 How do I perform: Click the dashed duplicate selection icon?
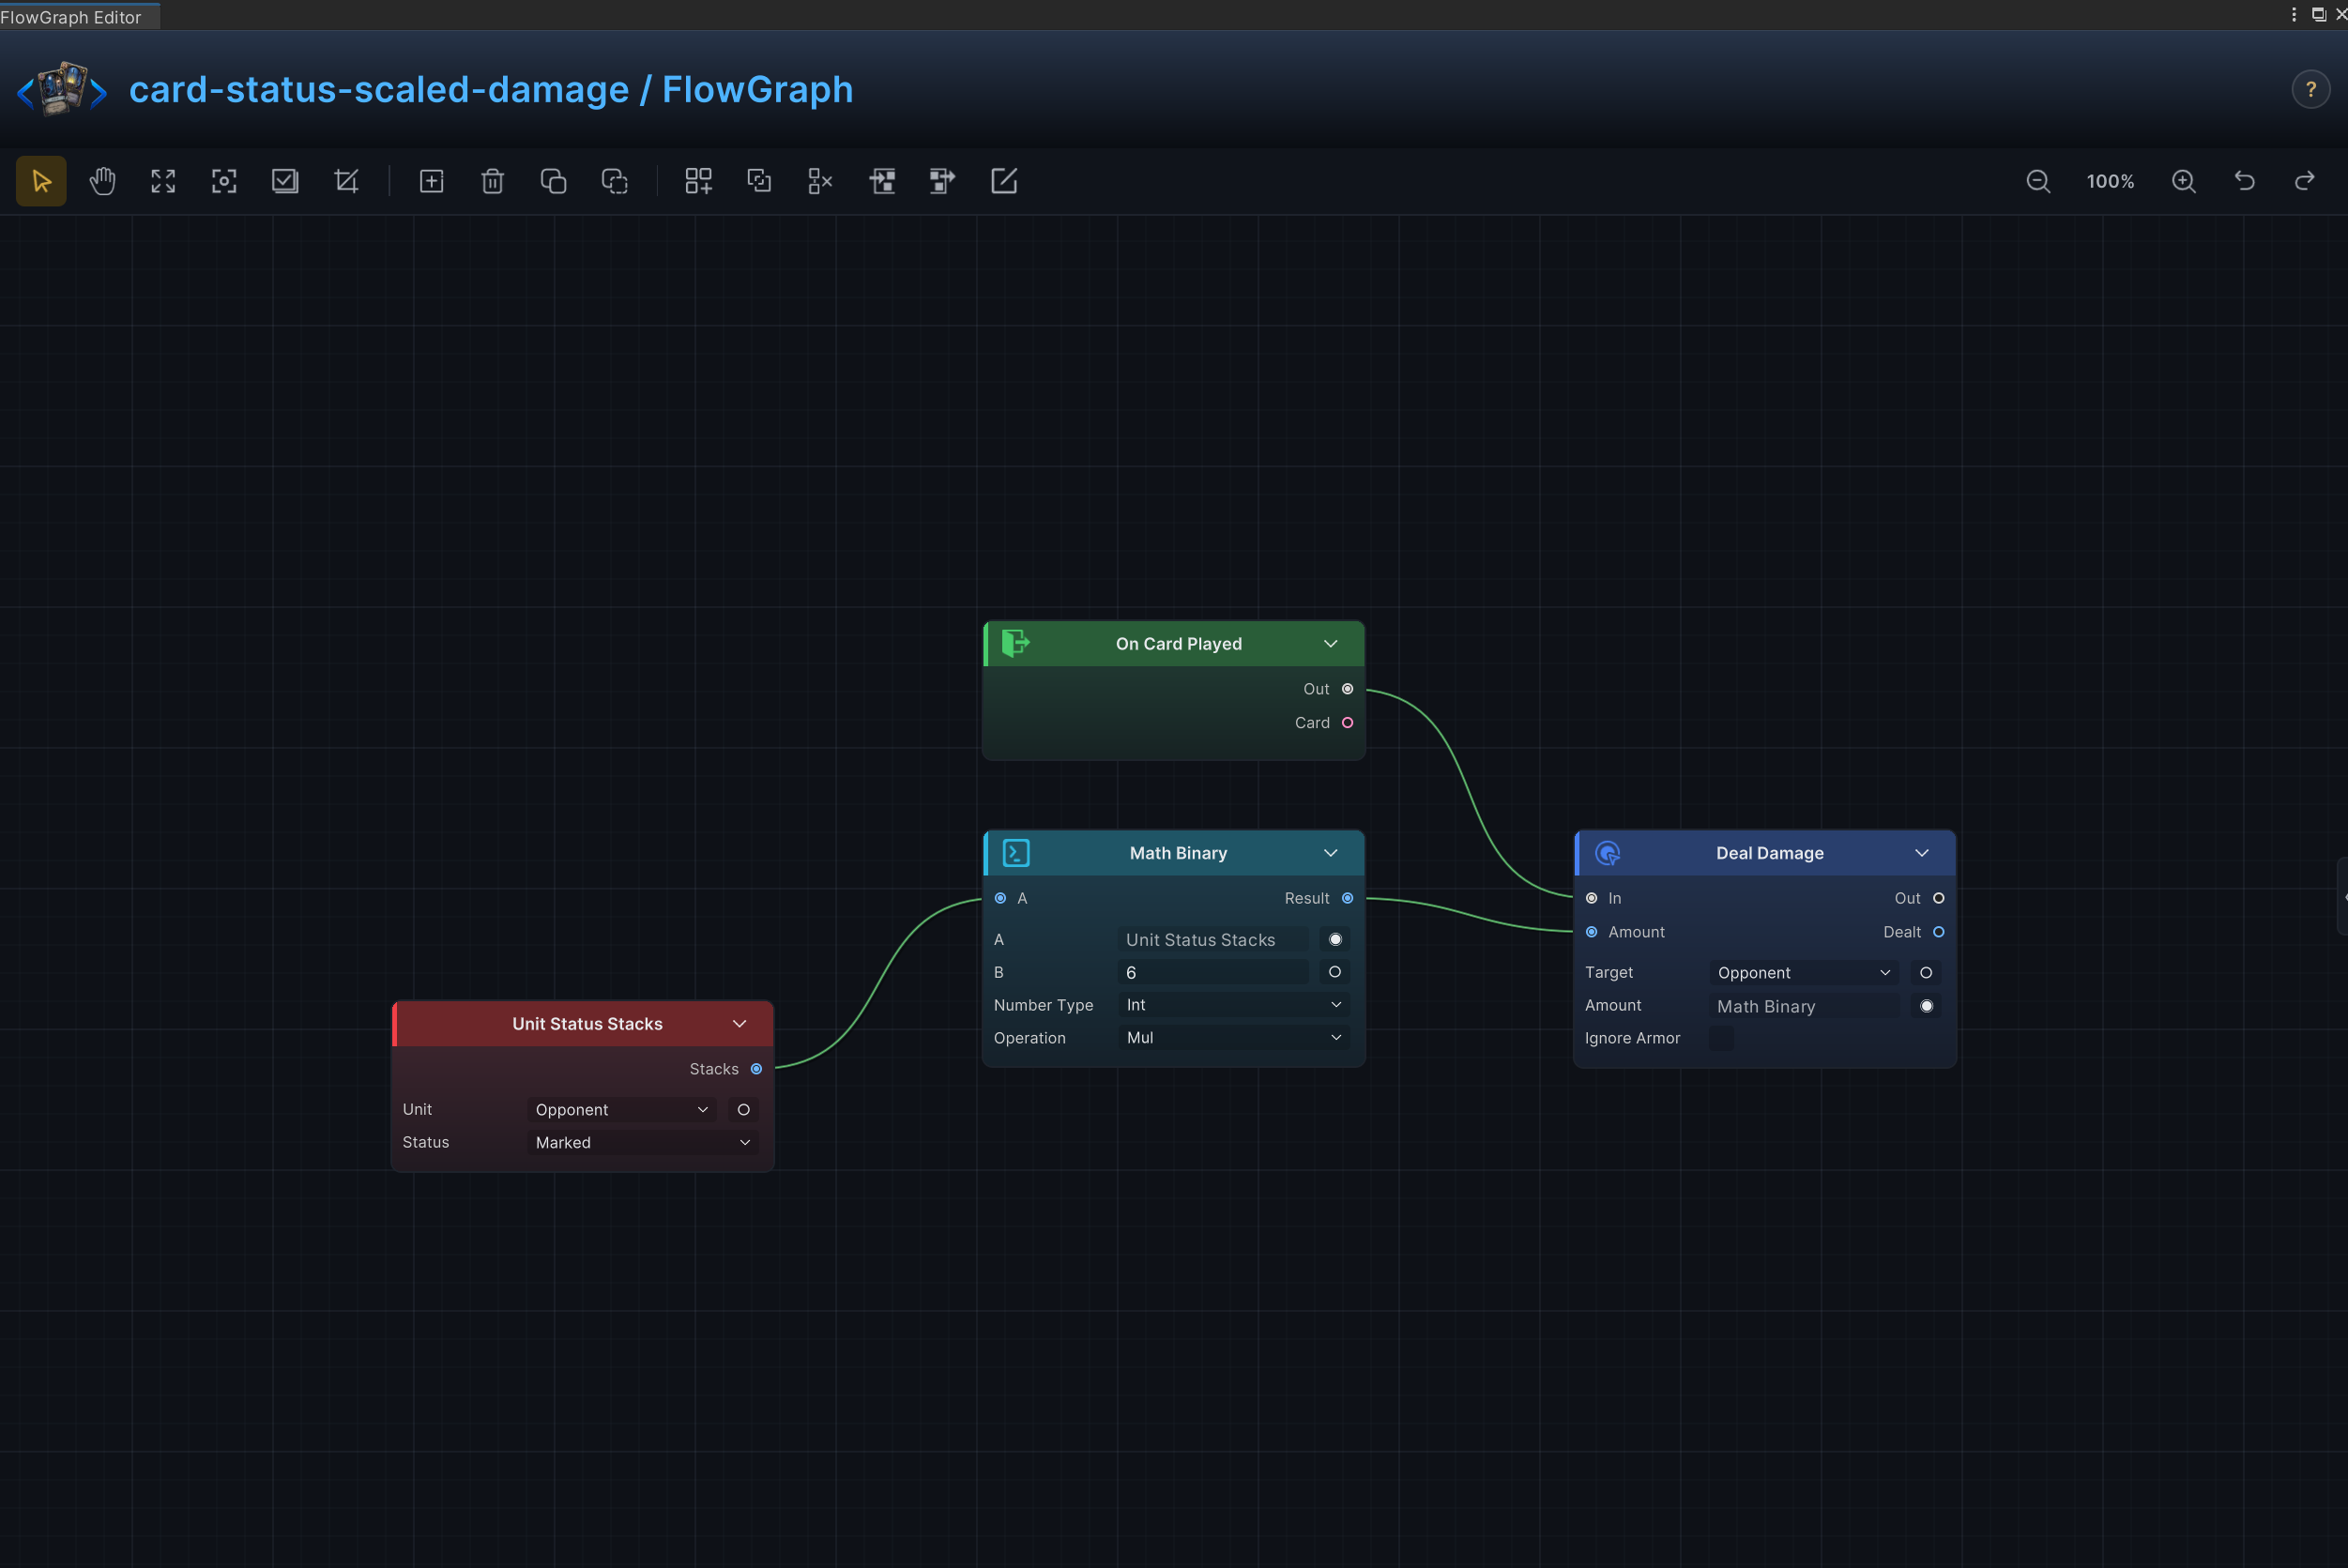coord(614,181)
